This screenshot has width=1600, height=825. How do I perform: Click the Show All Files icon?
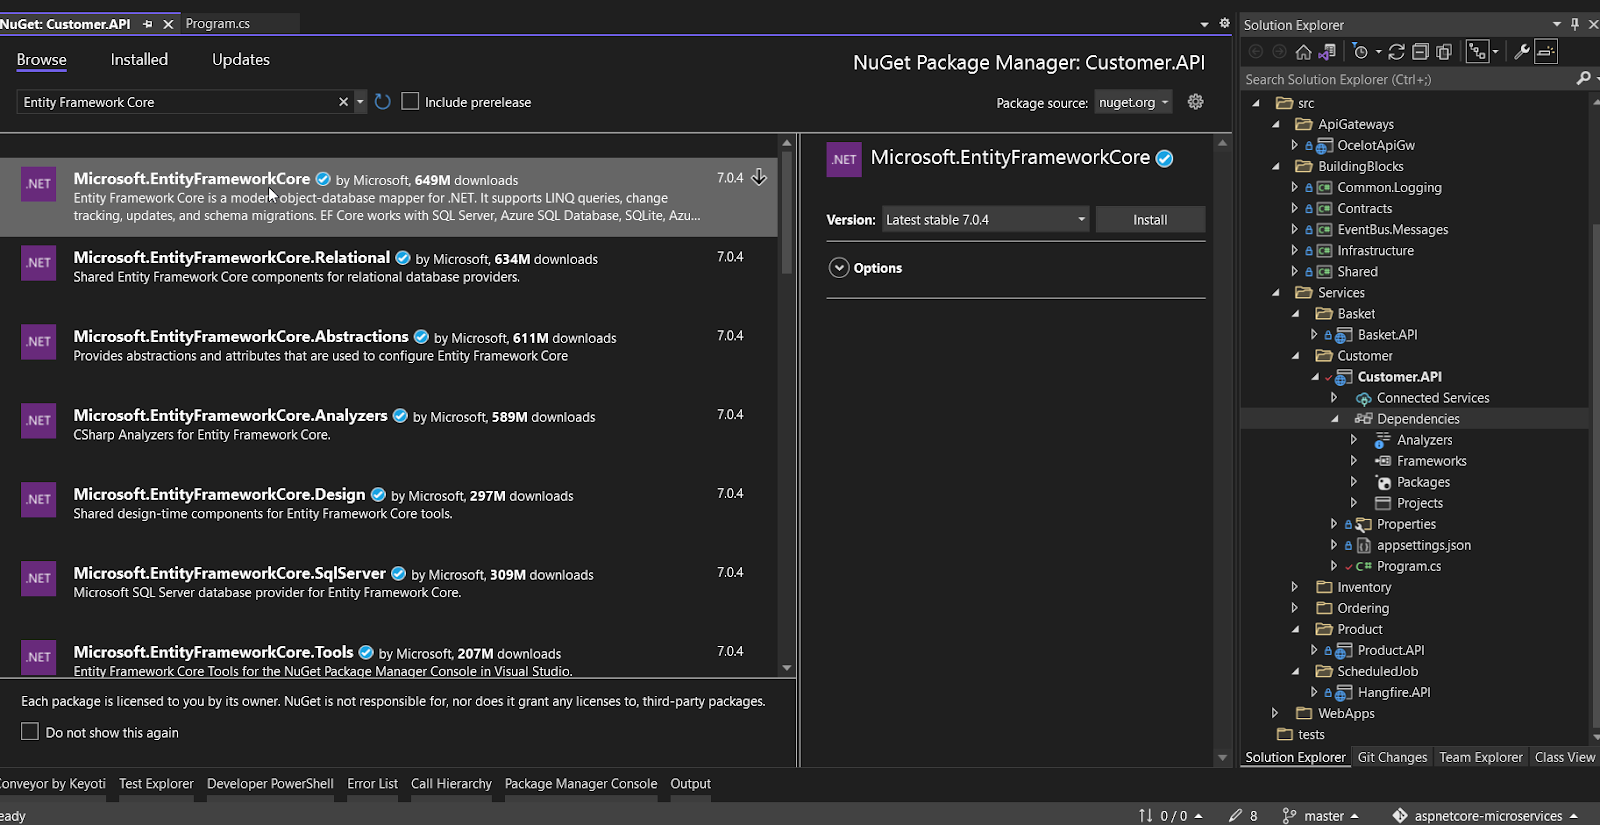(1444, 52)
